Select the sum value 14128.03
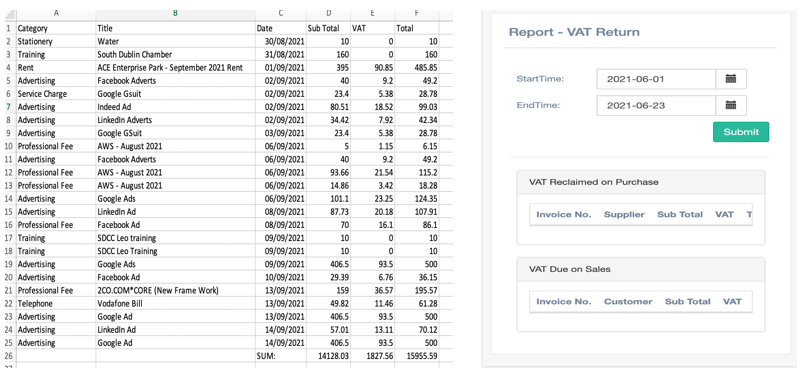The image size is (805, 376). click(328, 355)
